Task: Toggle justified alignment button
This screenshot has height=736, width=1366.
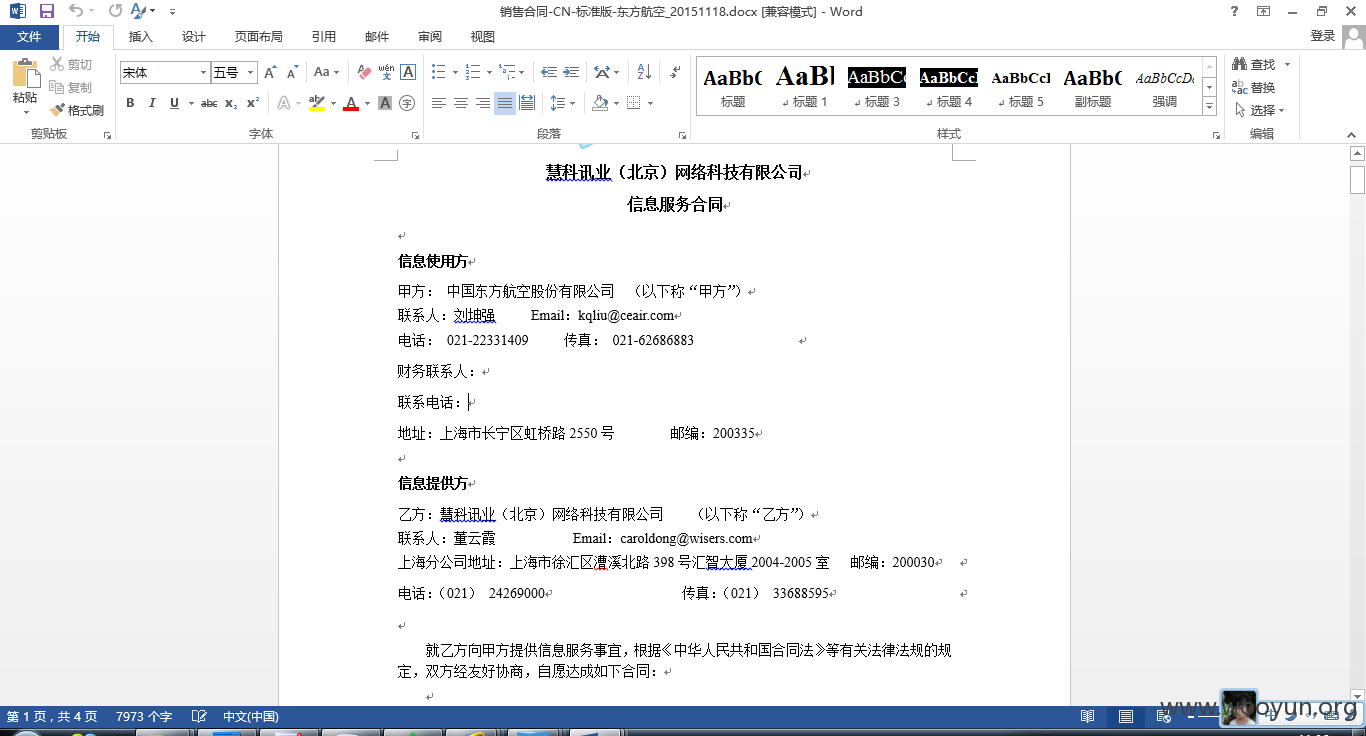Action: (505, 103)
